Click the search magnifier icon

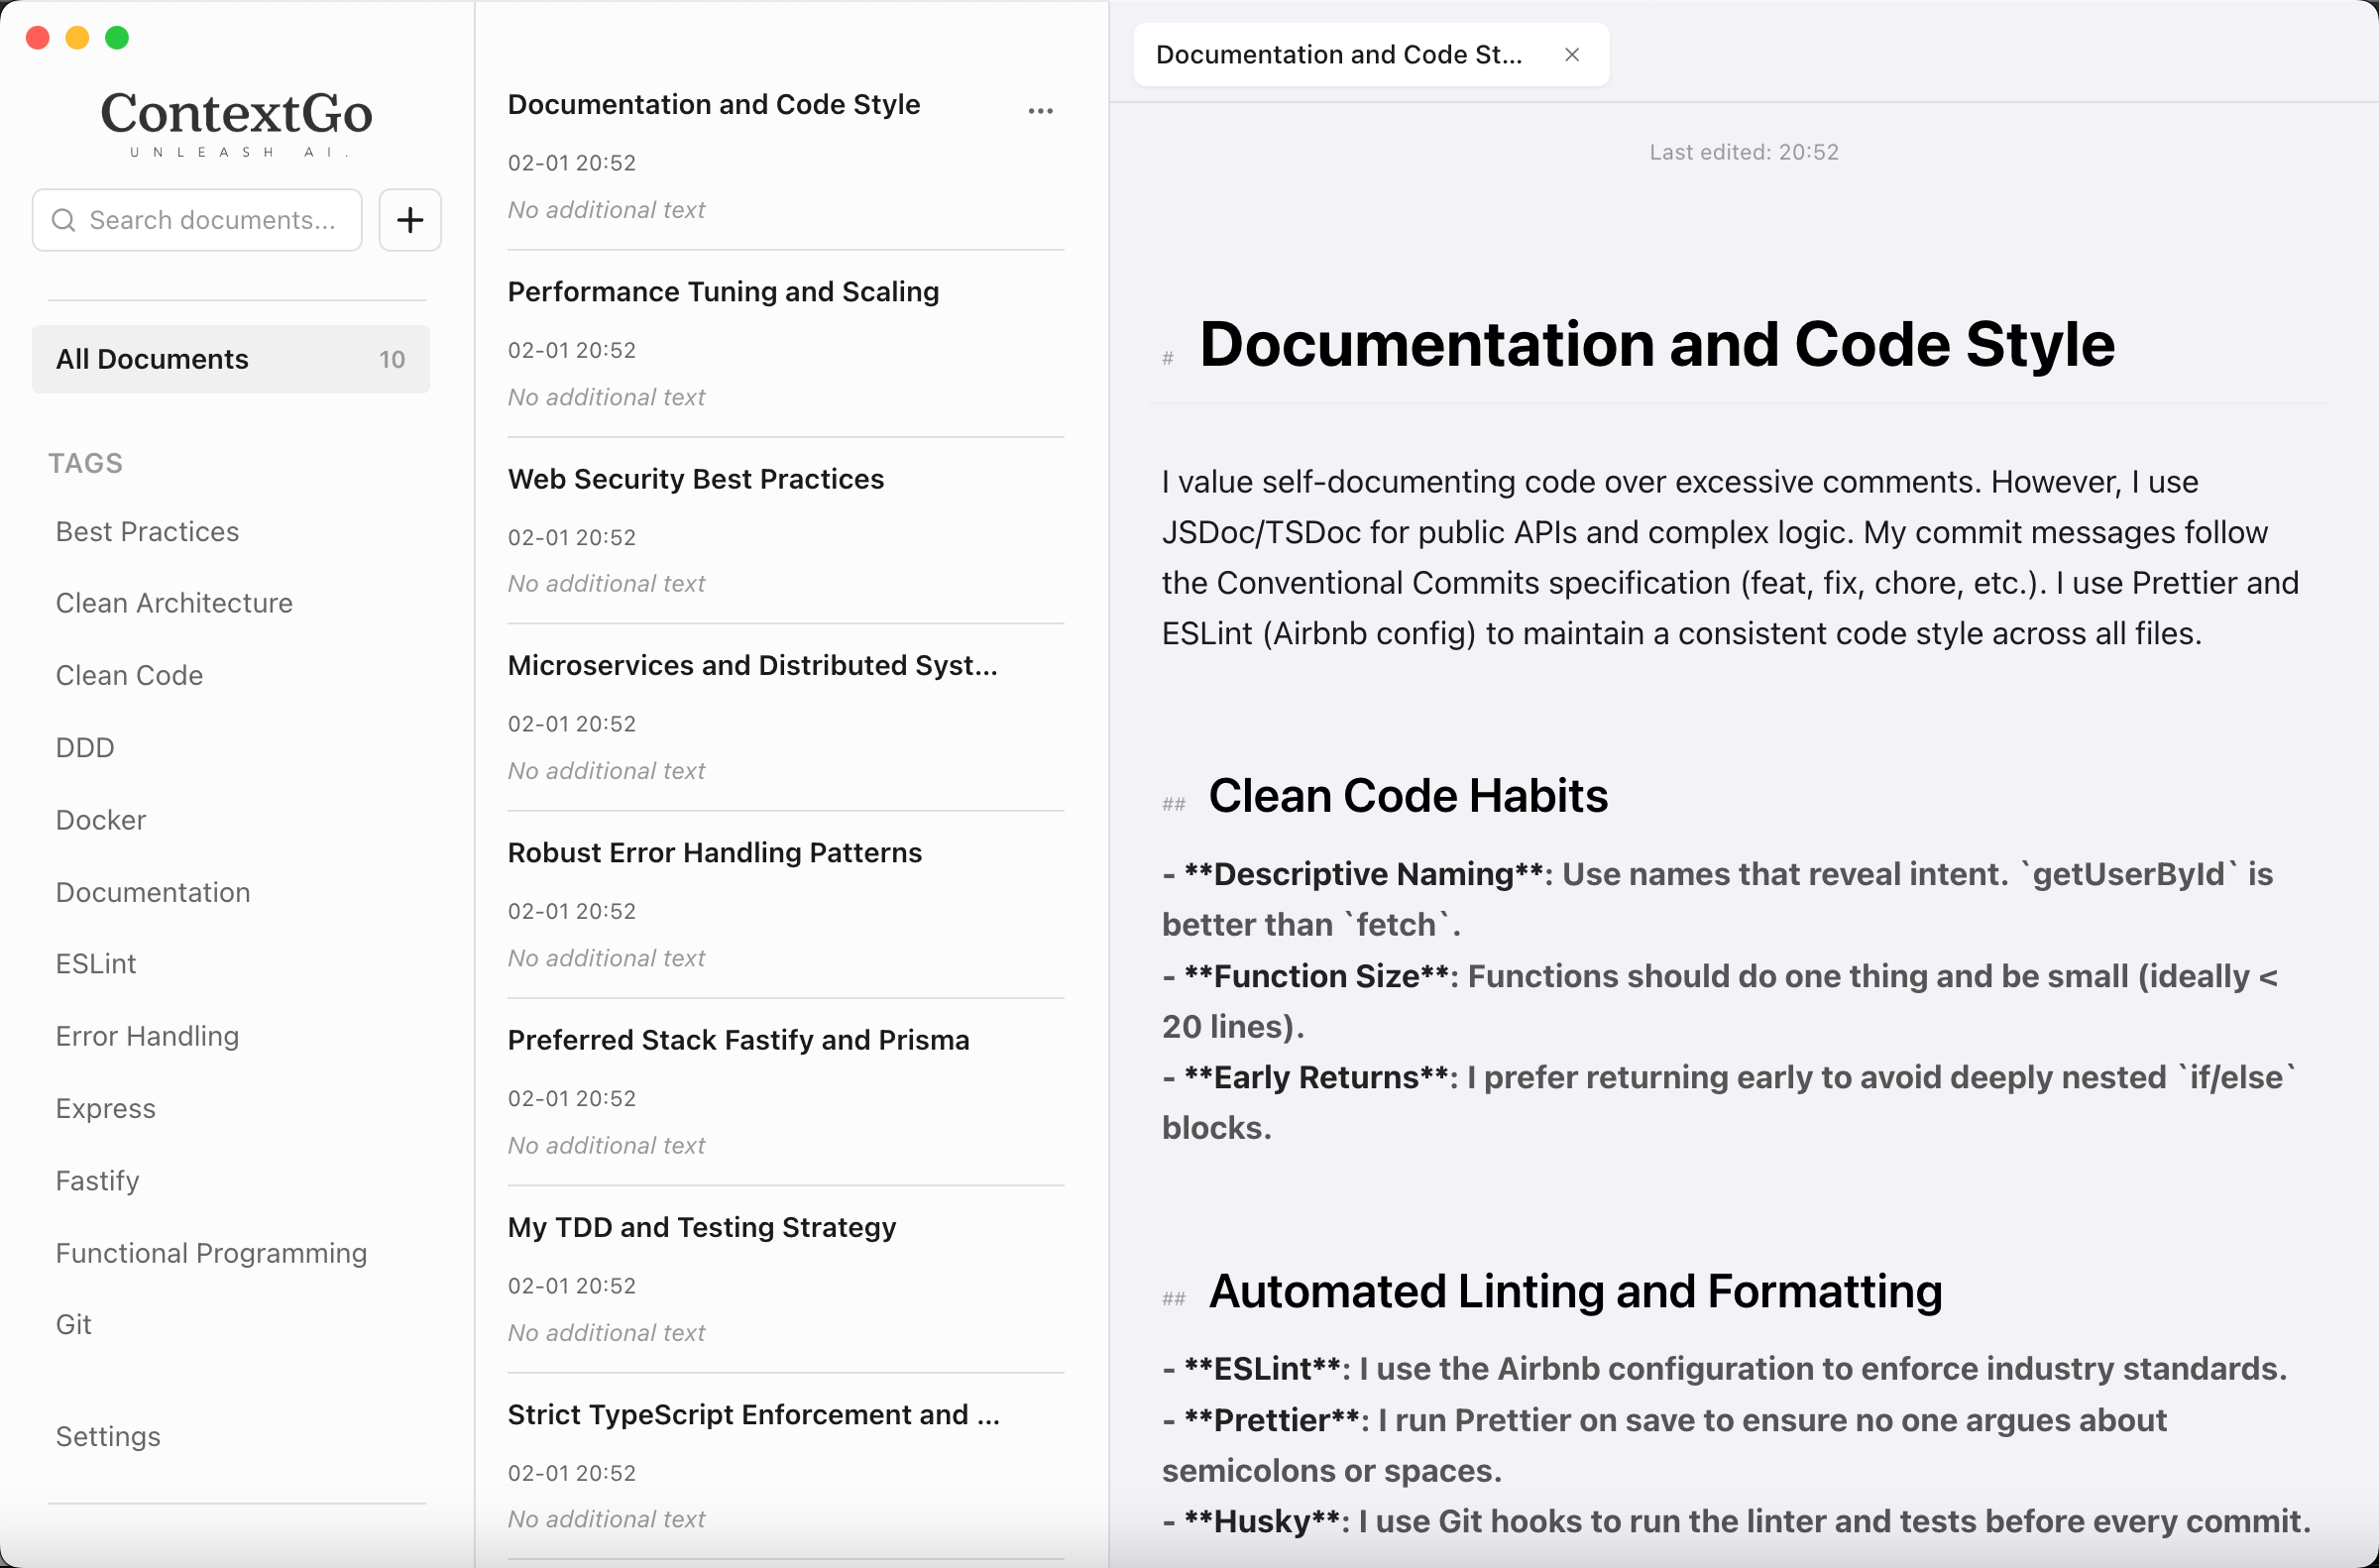pos(65,220)
